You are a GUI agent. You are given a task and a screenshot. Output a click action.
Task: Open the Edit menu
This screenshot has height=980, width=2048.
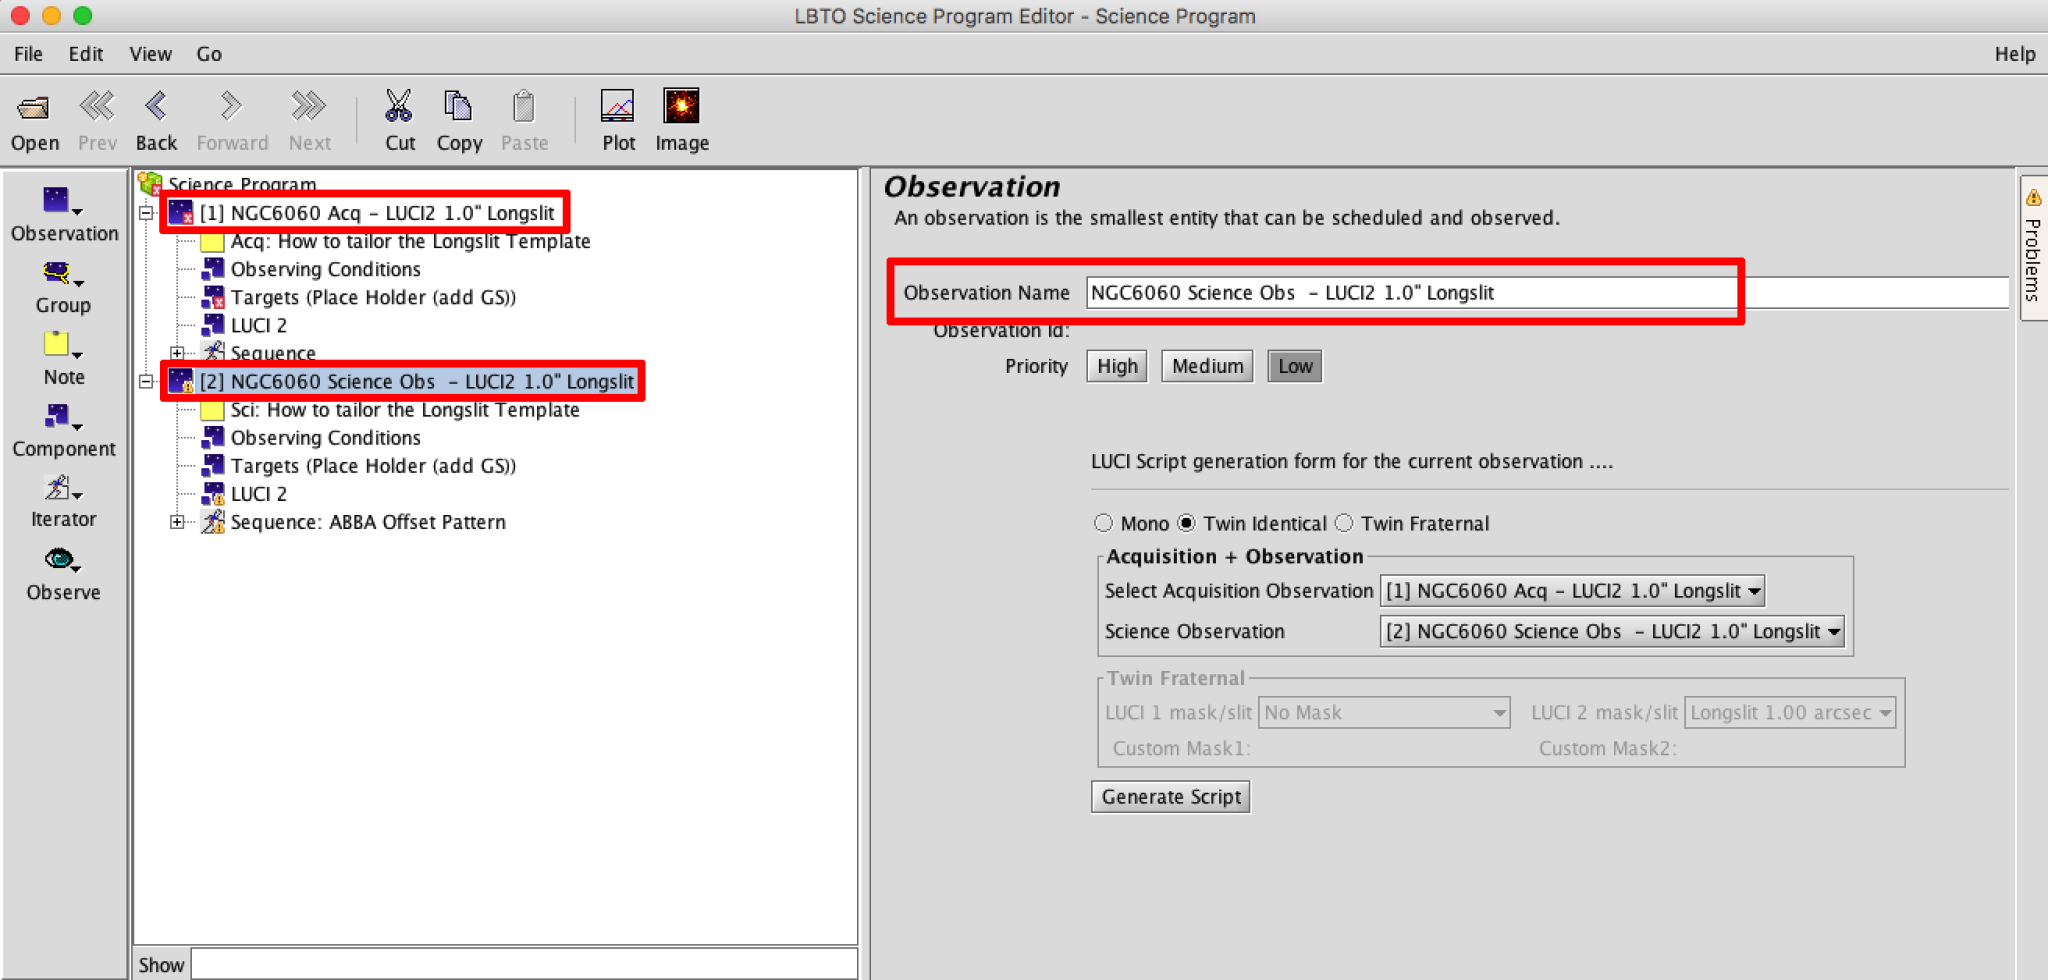pyautogui.click(x=86, y=54)
